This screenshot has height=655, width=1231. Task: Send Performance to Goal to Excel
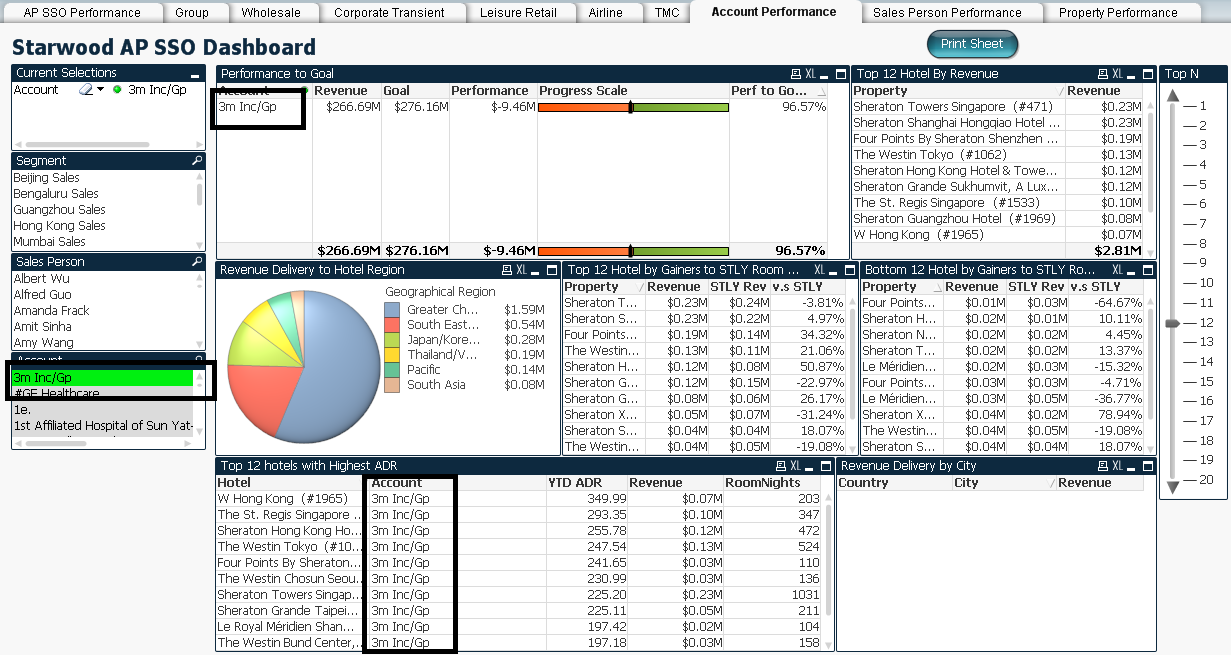click(810, 74)
